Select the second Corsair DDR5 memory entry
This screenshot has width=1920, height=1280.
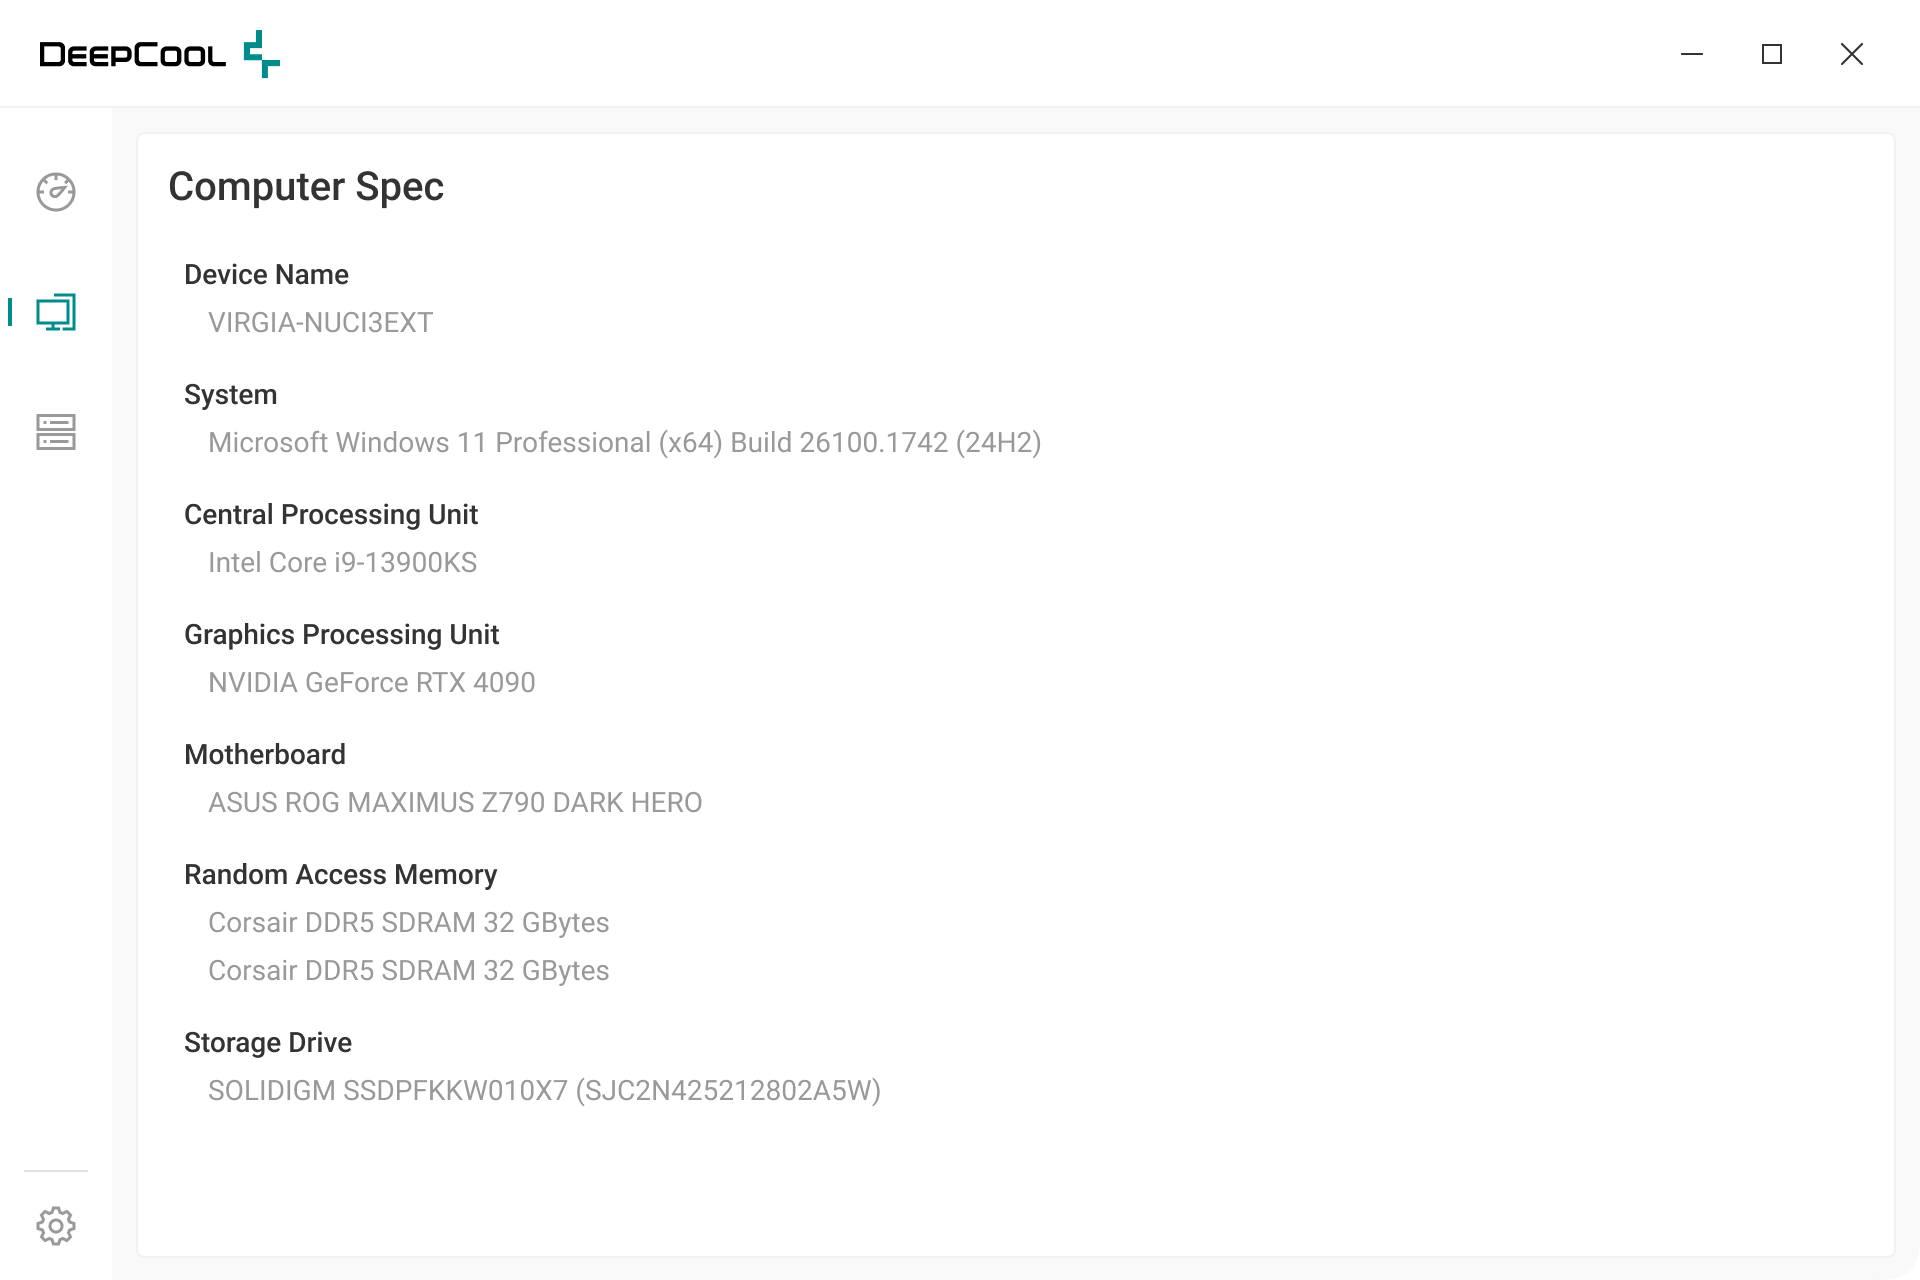408,971
